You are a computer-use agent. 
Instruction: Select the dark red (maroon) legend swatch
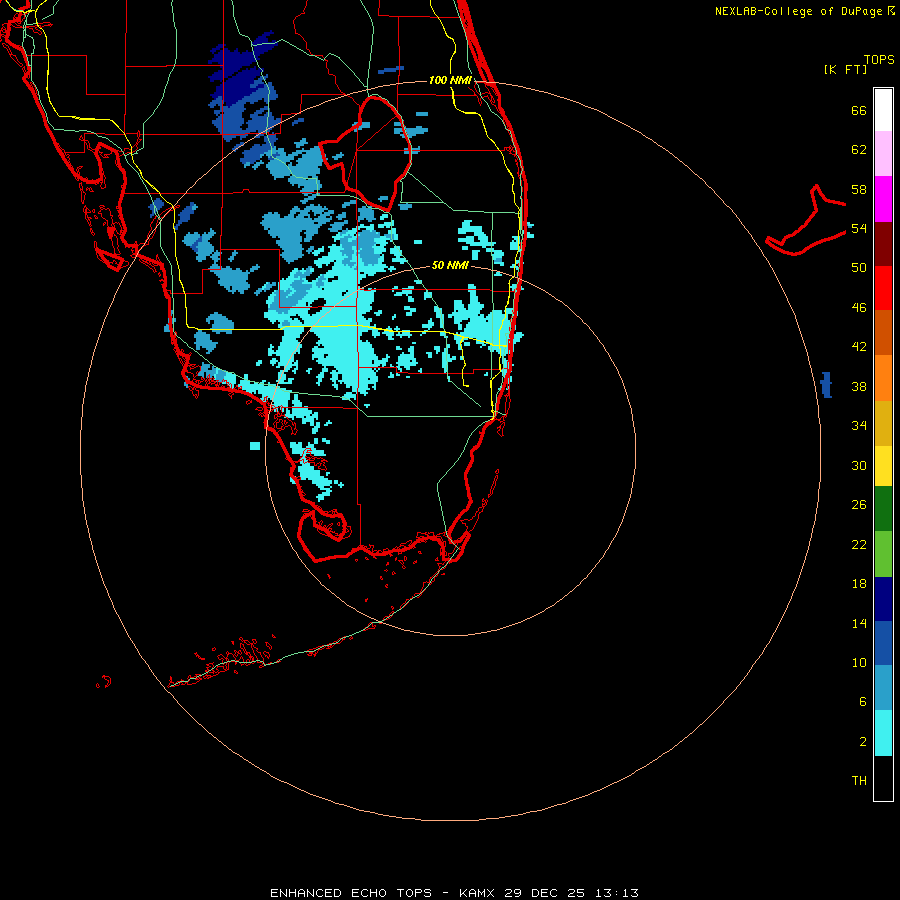(883, 244)
